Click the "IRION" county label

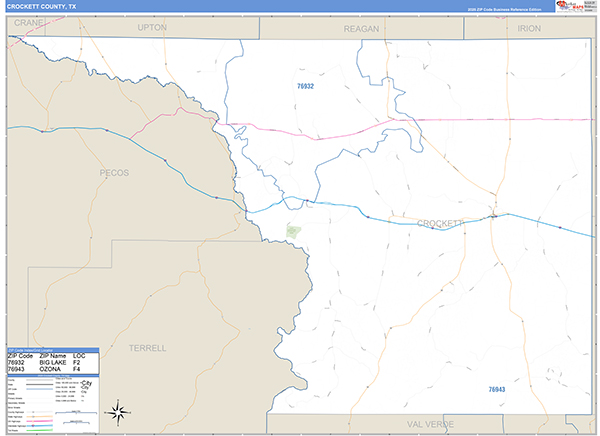(x=529, y=28)
